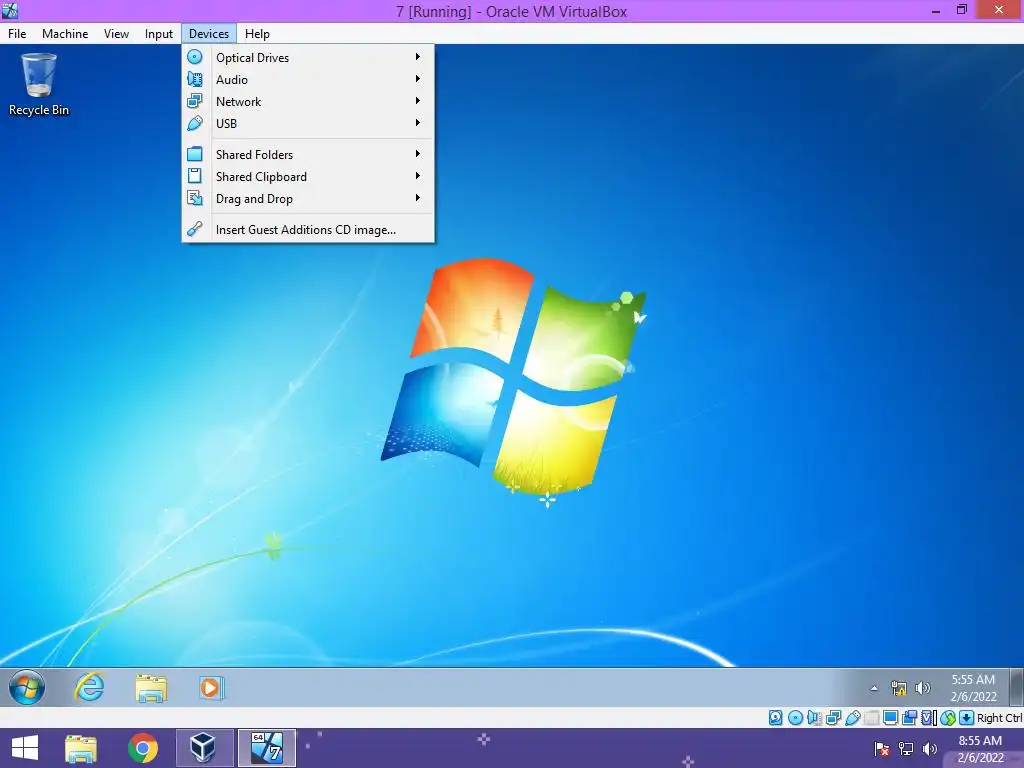1024x768 pixels.
Task: Click the speaker icon beside Audio
Action: tap(195, 80)
